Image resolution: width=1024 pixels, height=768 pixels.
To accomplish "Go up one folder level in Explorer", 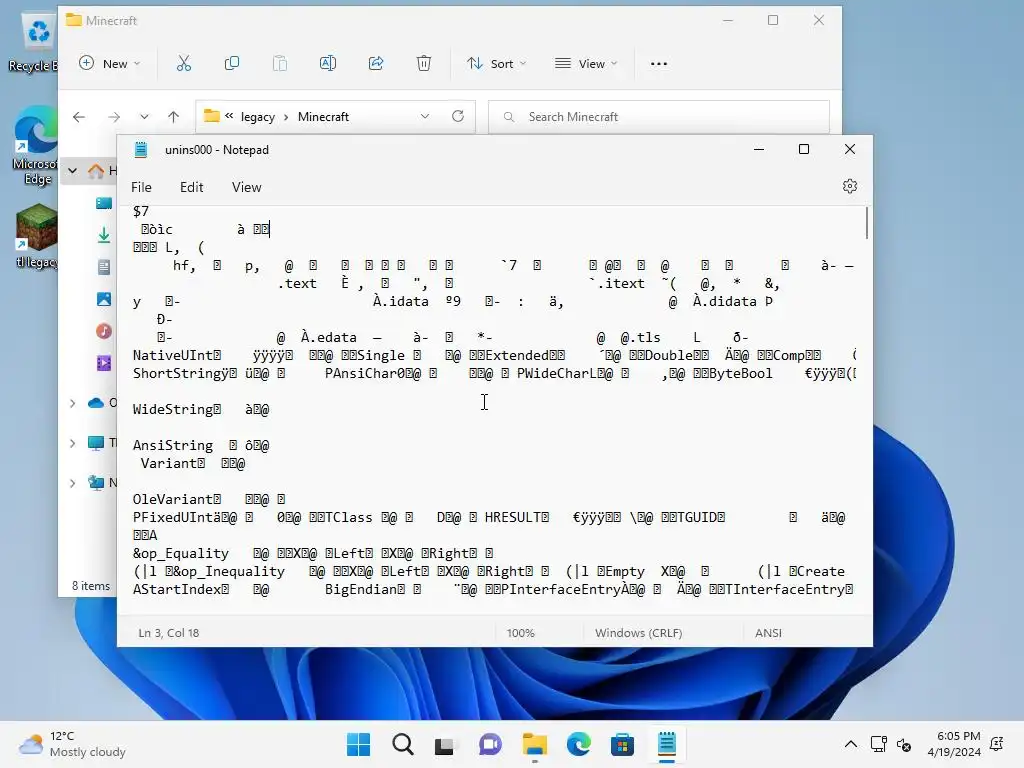I will click(x=173, y=117).
